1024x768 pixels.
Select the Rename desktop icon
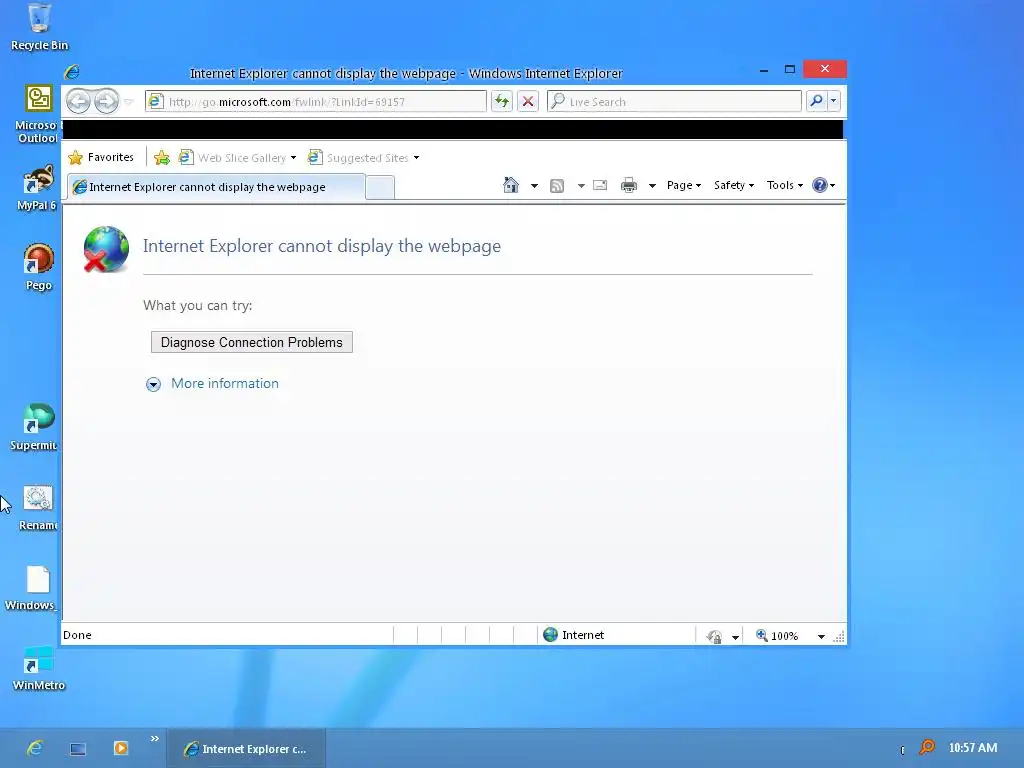[37, 507]
